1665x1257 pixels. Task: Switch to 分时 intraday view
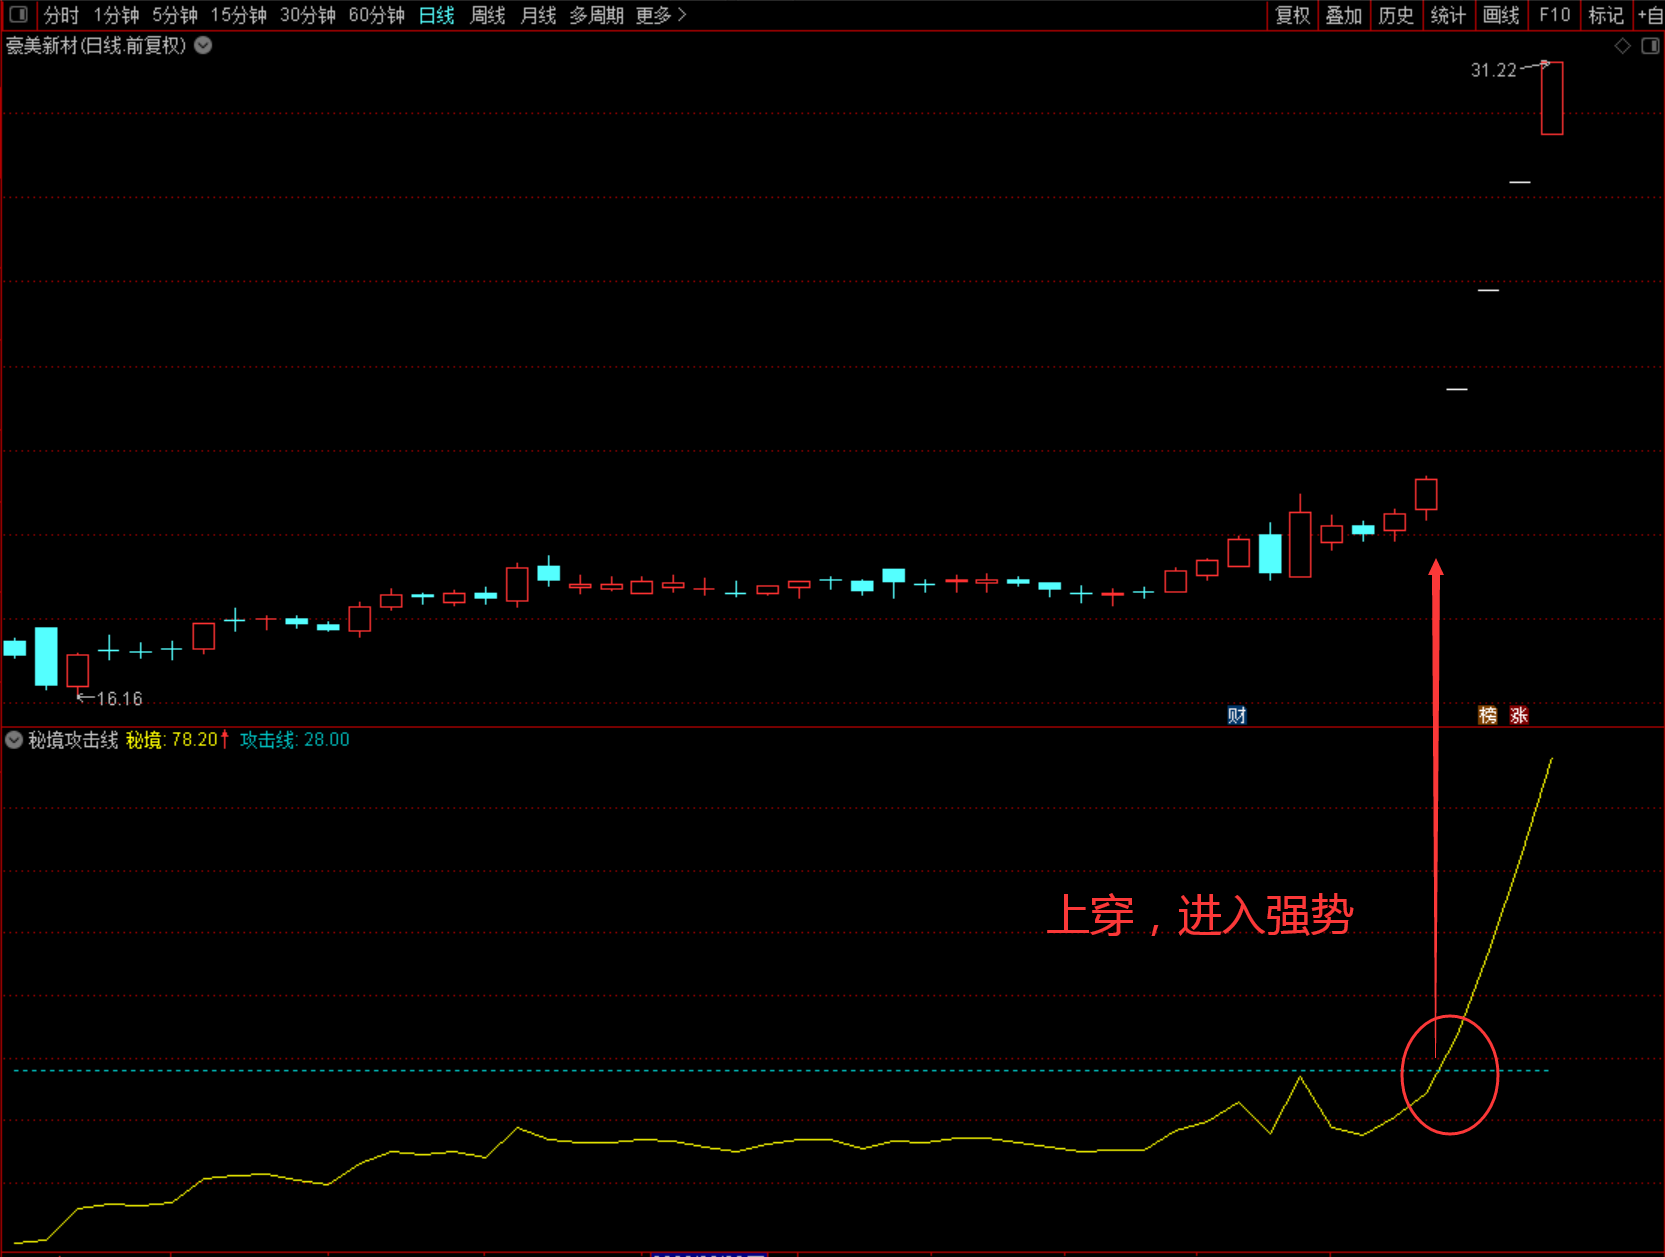(x=61, y=15)
